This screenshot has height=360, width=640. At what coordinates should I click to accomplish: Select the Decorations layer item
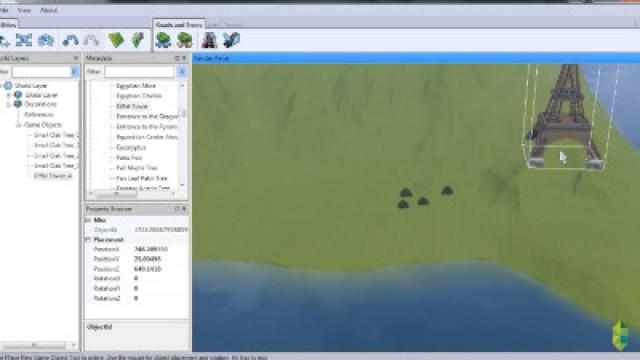(40, 104)
